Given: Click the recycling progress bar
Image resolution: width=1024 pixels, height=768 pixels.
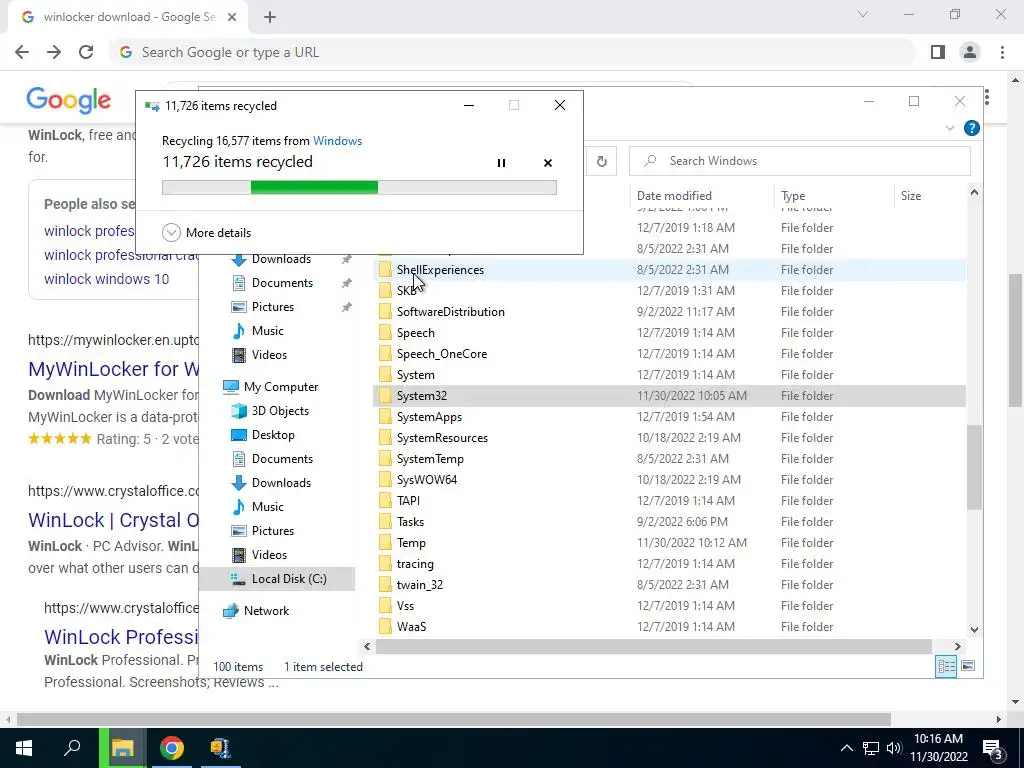Looking at the screenshot, I should pyautogui.click(x=359, y=187).
